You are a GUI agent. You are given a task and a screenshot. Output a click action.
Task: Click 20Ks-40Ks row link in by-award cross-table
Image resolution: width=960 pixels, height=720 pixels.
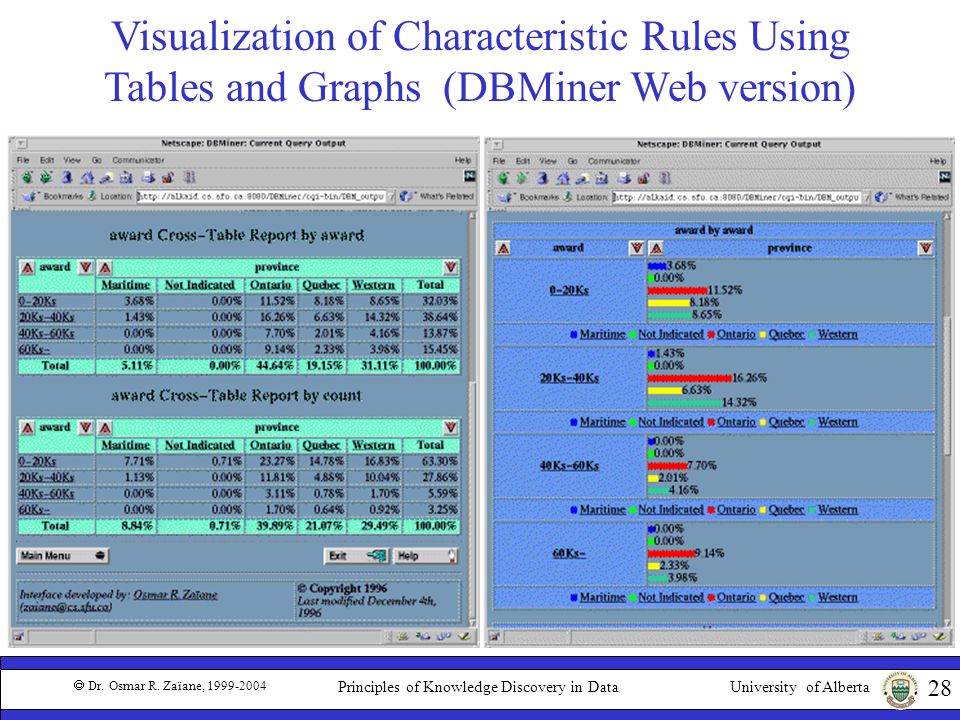tap(47, 317)
